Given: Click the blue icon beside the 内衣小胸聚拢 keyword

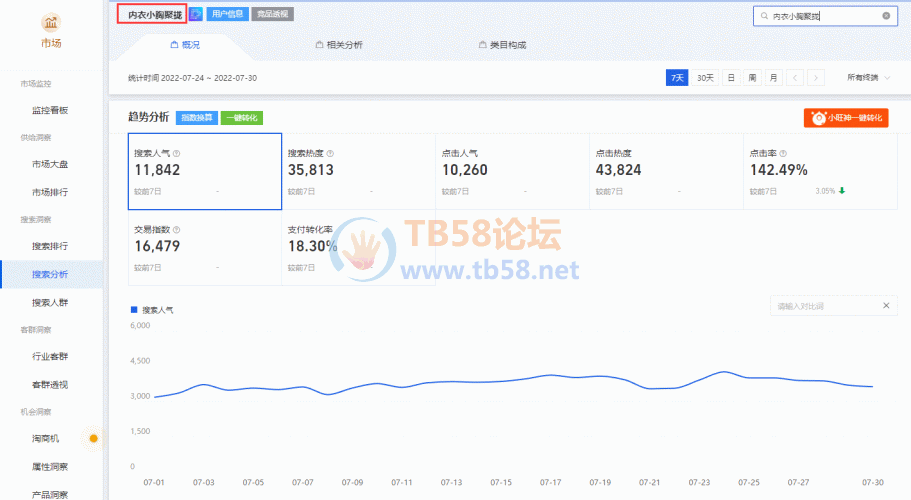Looking at the screenshot, I should tap(196, 15).
